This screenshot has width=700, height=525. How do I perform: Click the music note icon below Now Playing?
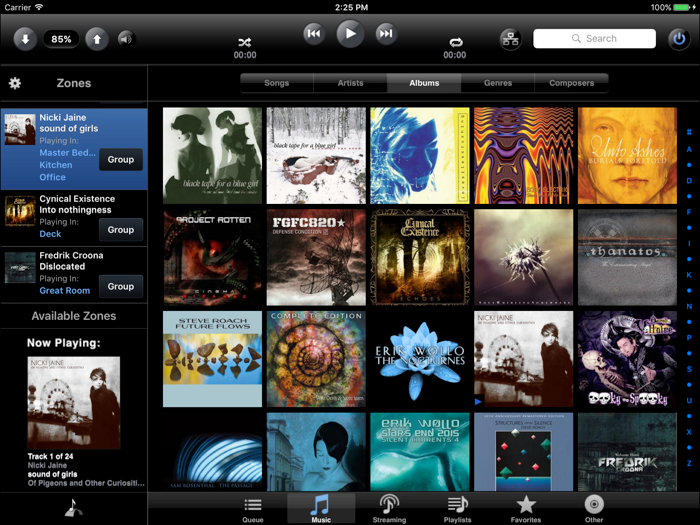tap(74, 508)
